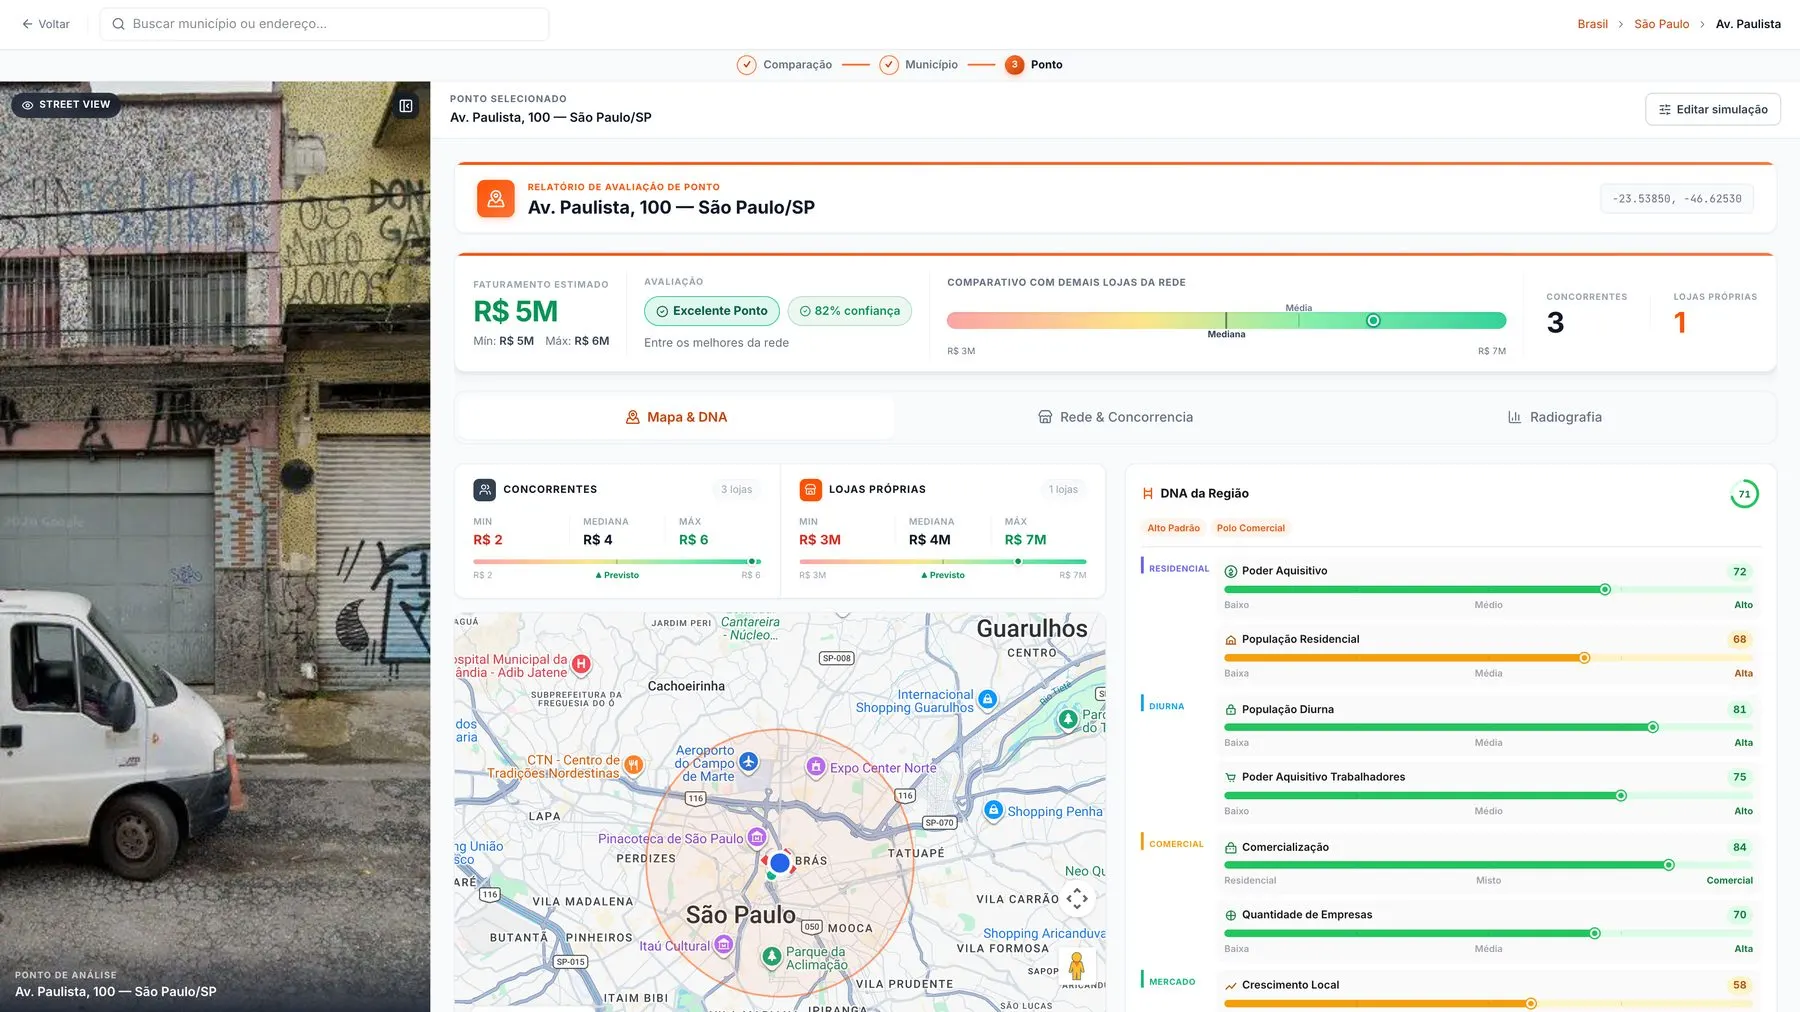
Task: Click the map pan control icon
Action: pyautogui.click(x=1077, y=898)
